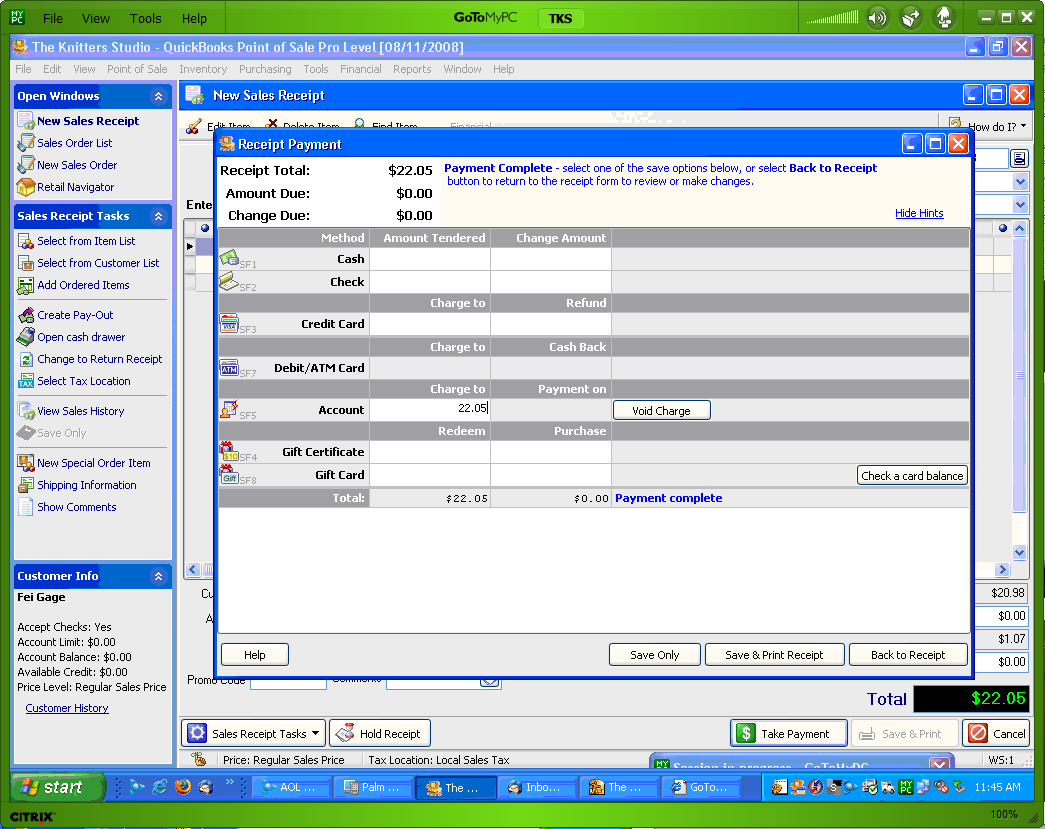1045x829 pixels.
Task: Click the Gift Certificate Redeem field
Action: 430,452
